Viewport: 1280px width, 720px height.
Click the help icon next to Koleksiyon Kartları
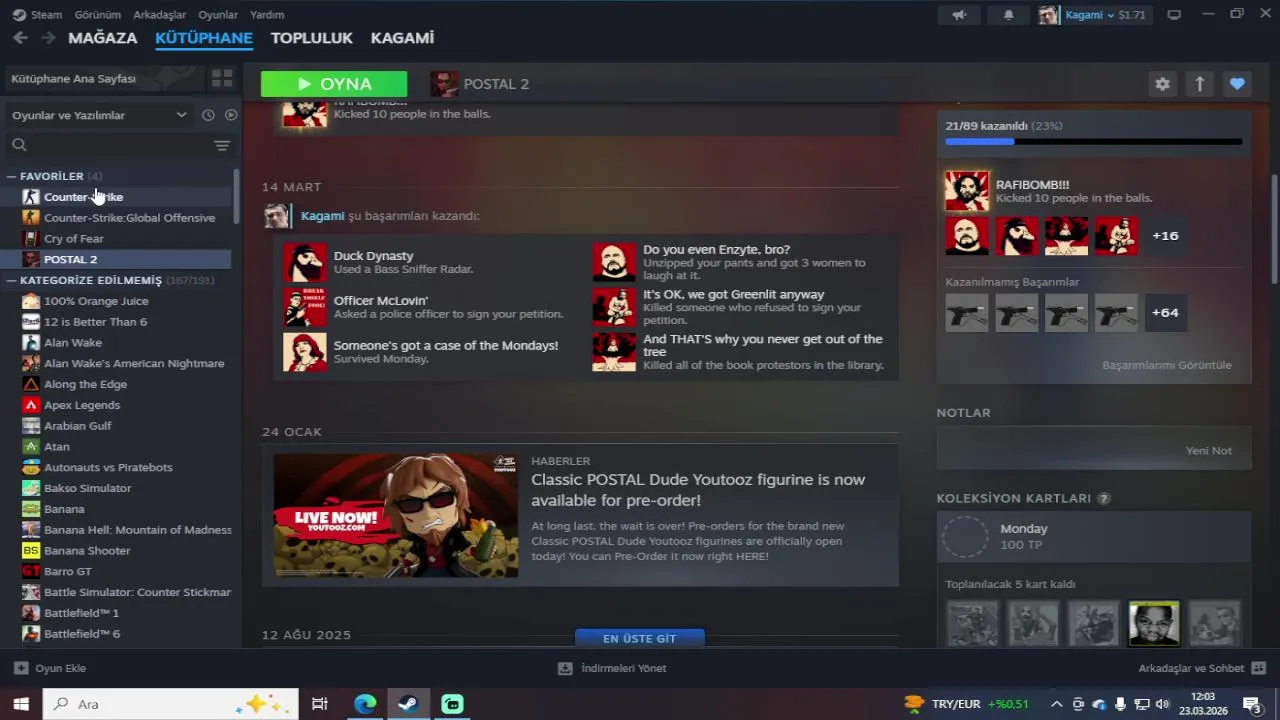point(1104,498)
